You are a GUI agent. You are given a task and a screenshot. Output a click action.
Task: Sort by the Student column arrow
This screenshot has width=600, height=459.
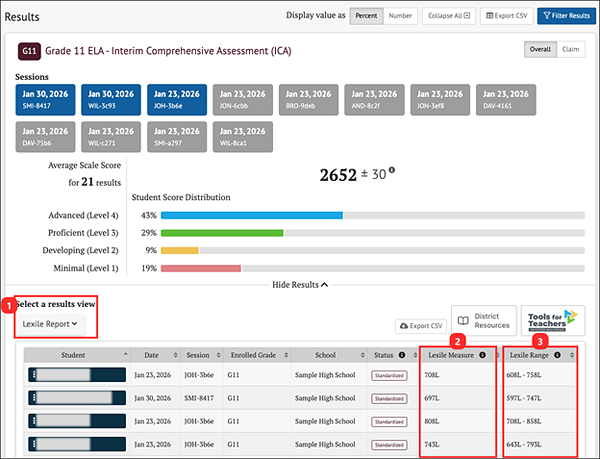[x=125, y=355]
